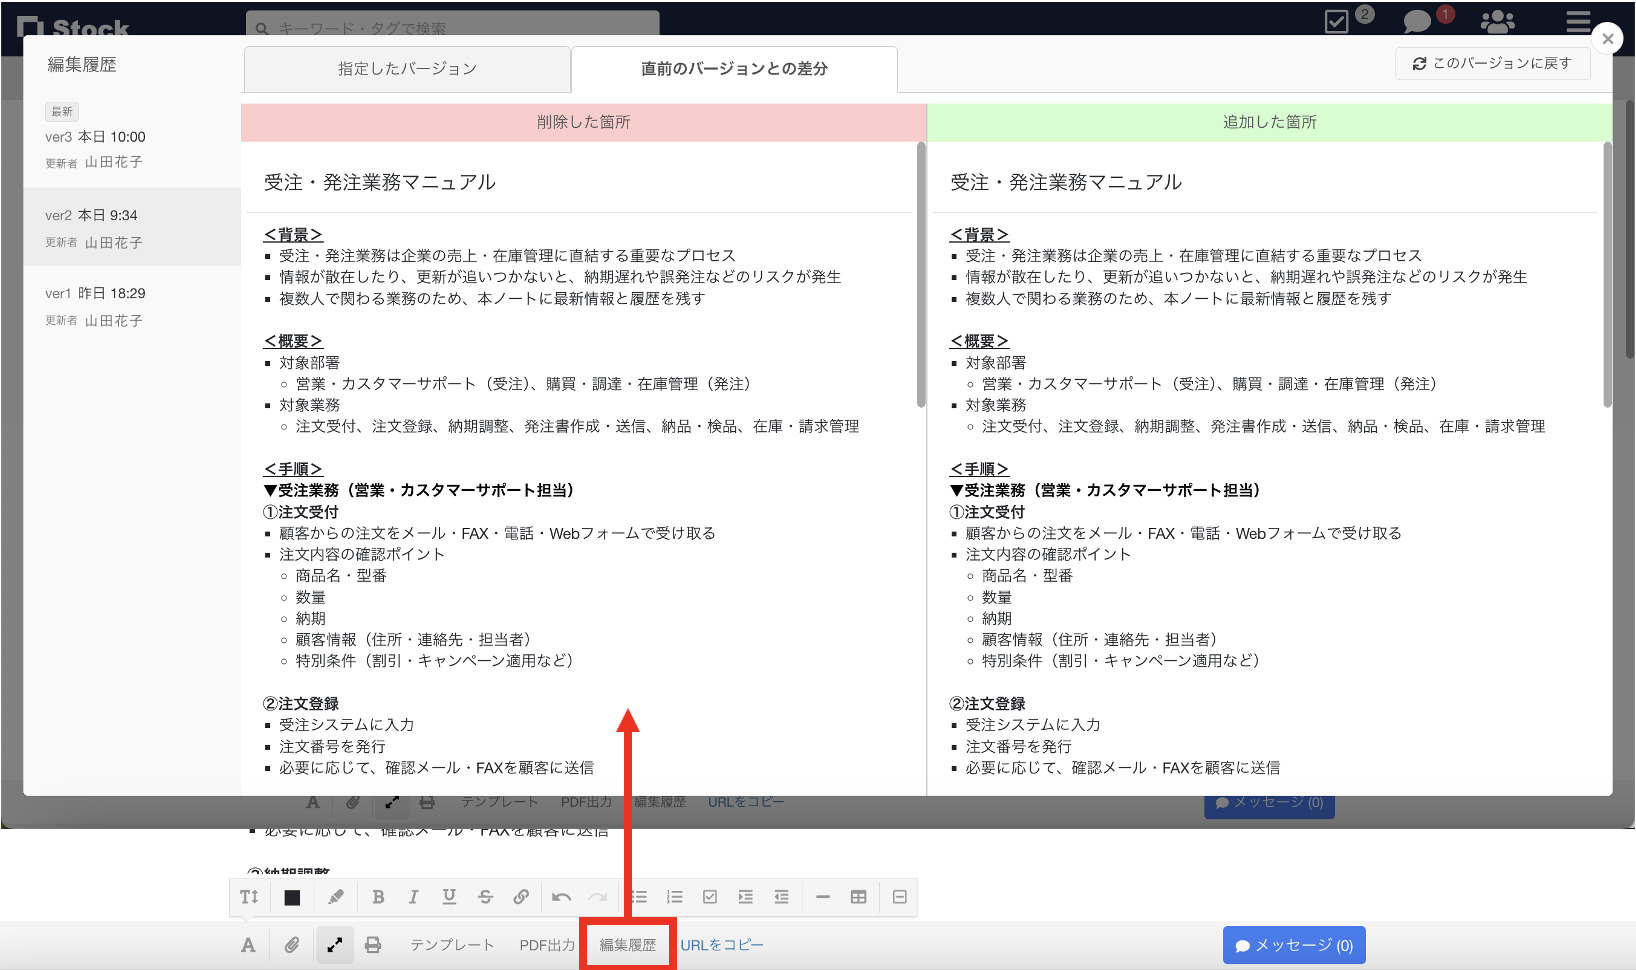Insert a table into the note
The width and height of the screenshot is (1636, 970).
point(859,897)
